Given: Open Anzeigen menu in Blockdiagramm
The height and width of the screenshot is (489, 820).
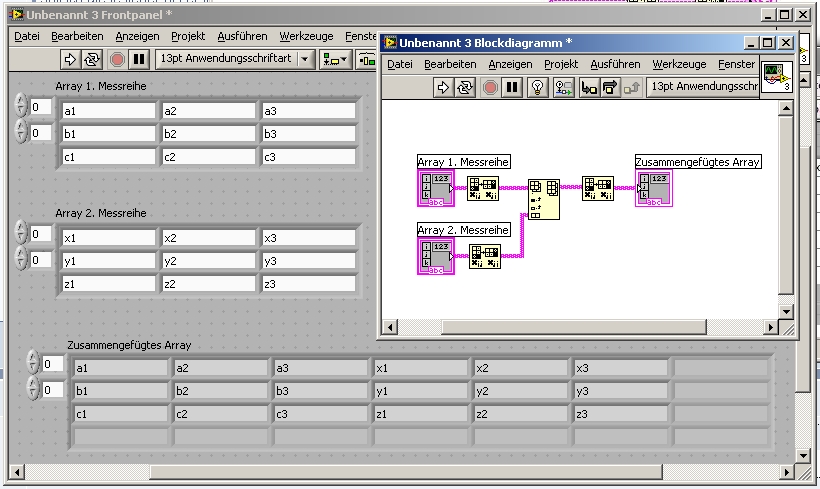Looking at the screenshot, I should (510, 64).
